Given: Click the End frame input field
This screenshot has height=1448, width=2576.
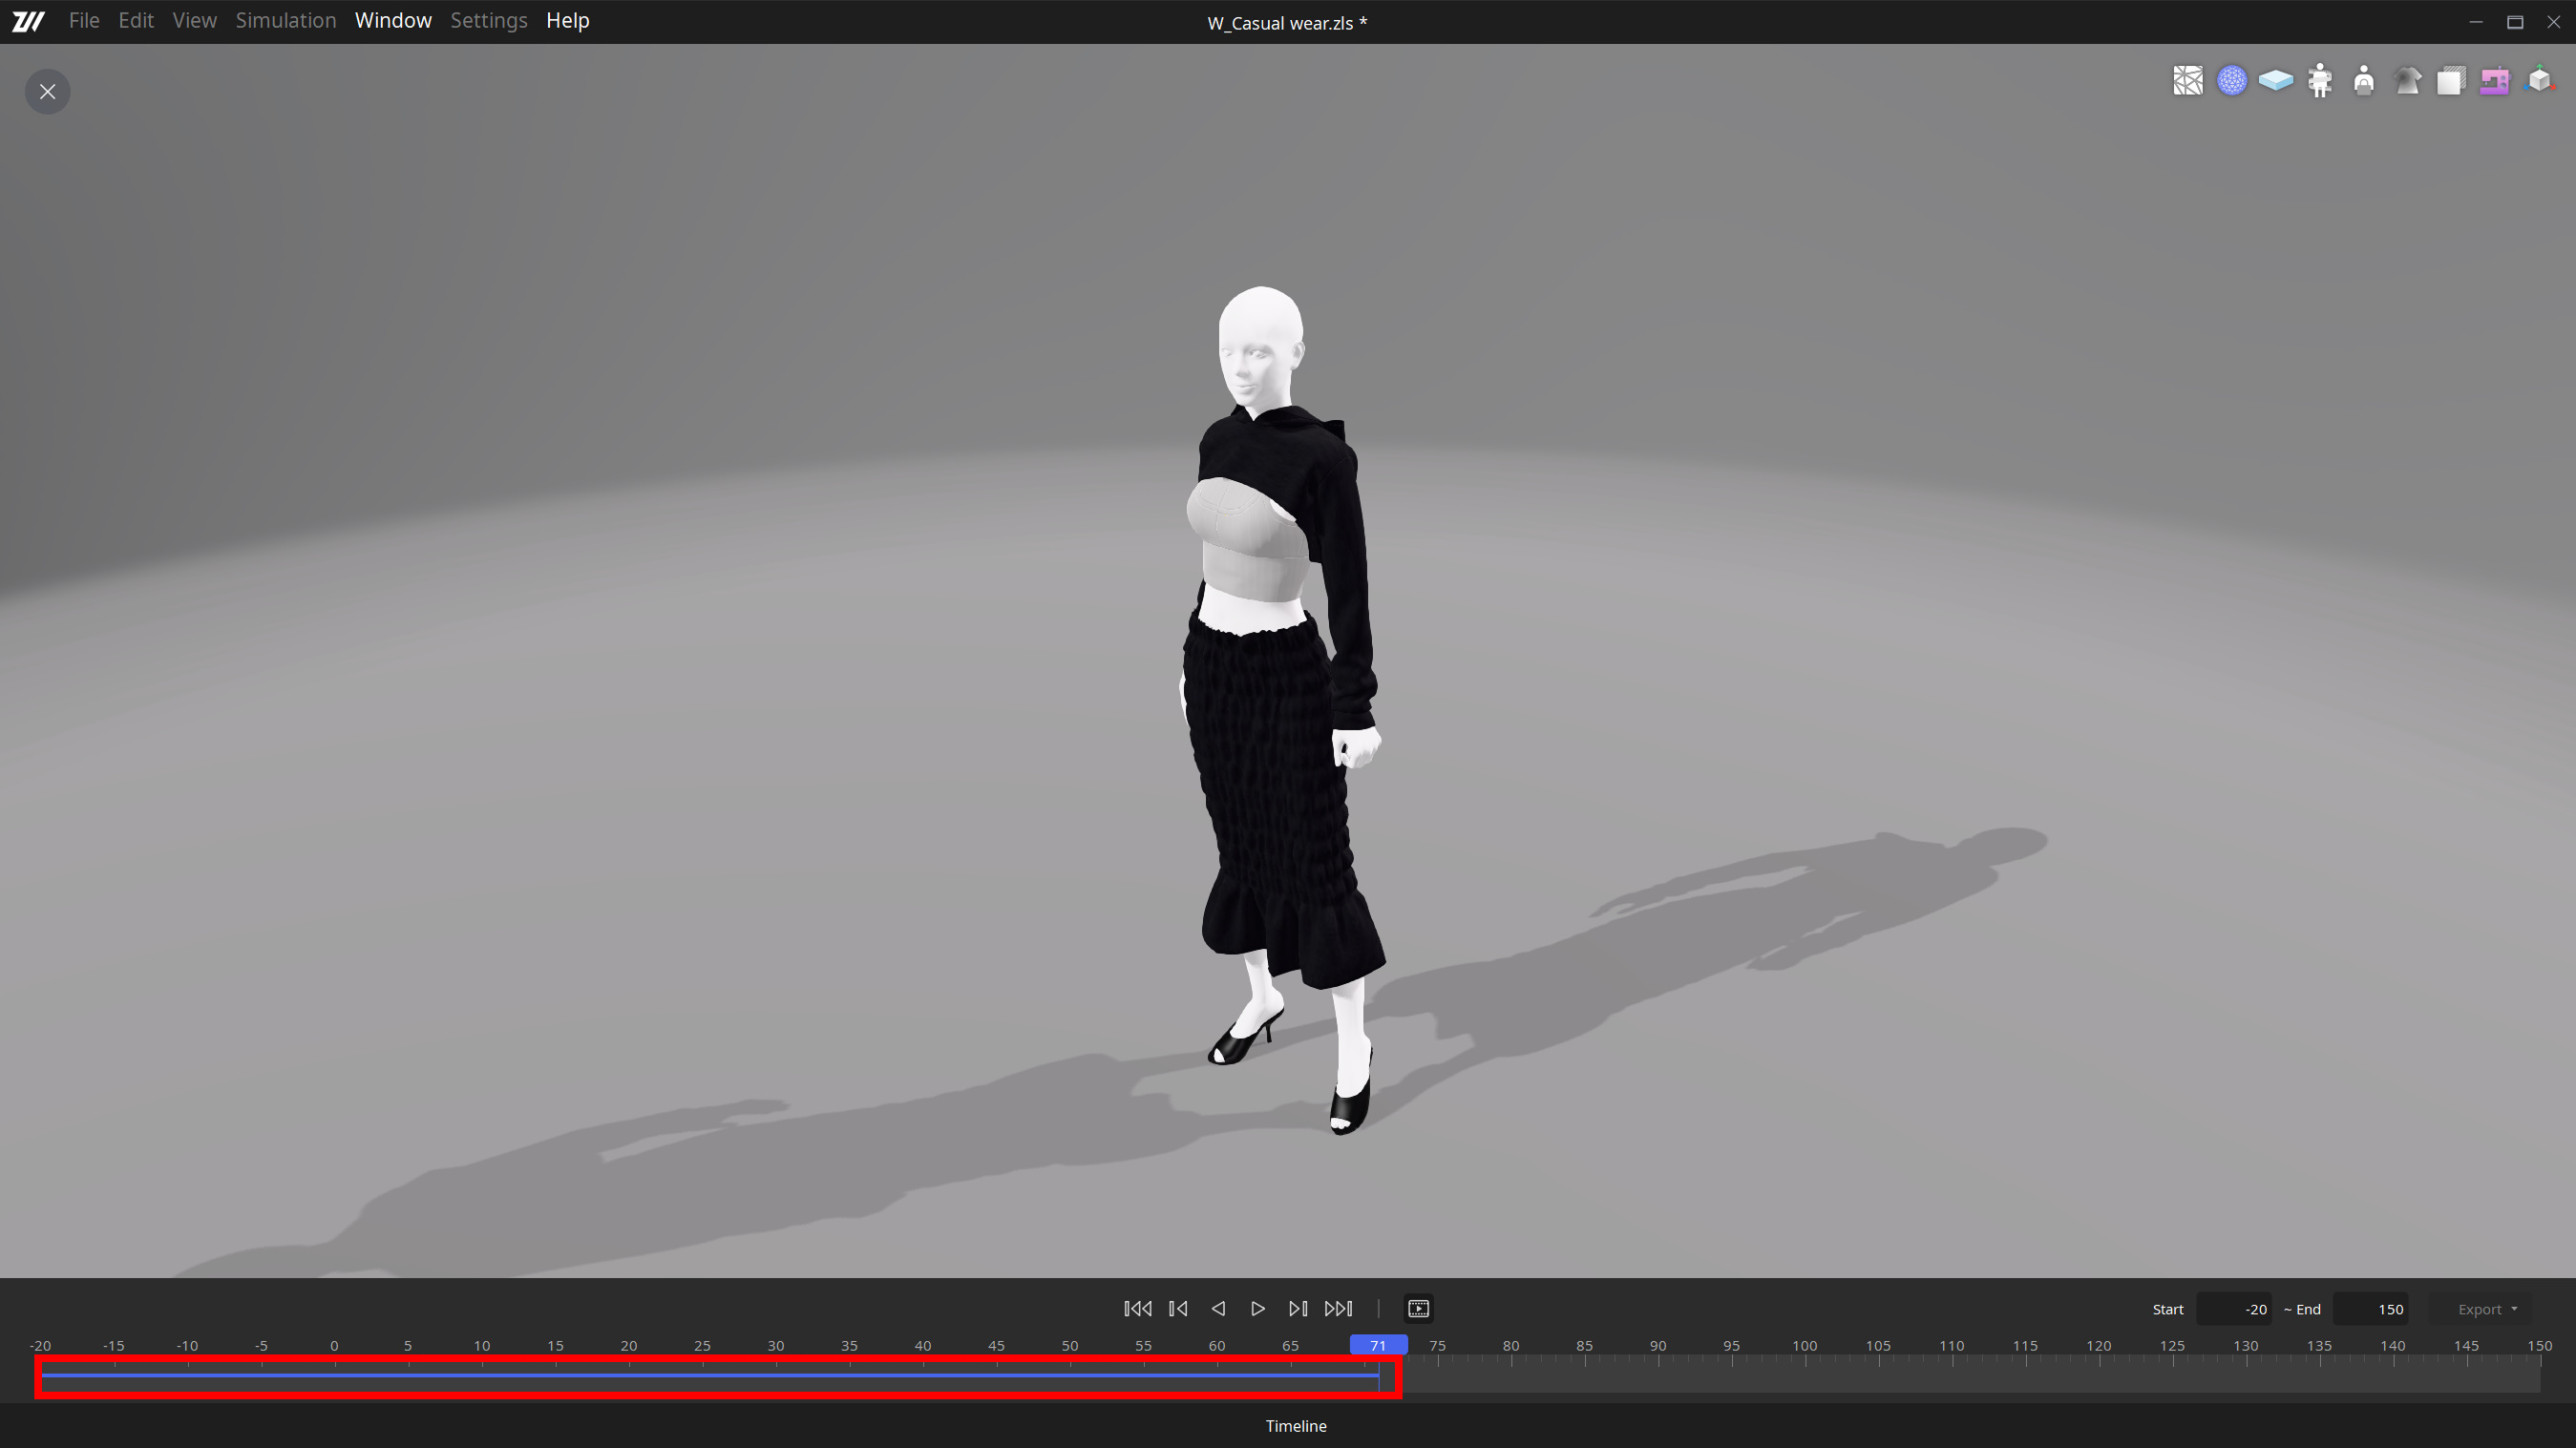Looking at the screenshot, I should coord(2369,1310).
